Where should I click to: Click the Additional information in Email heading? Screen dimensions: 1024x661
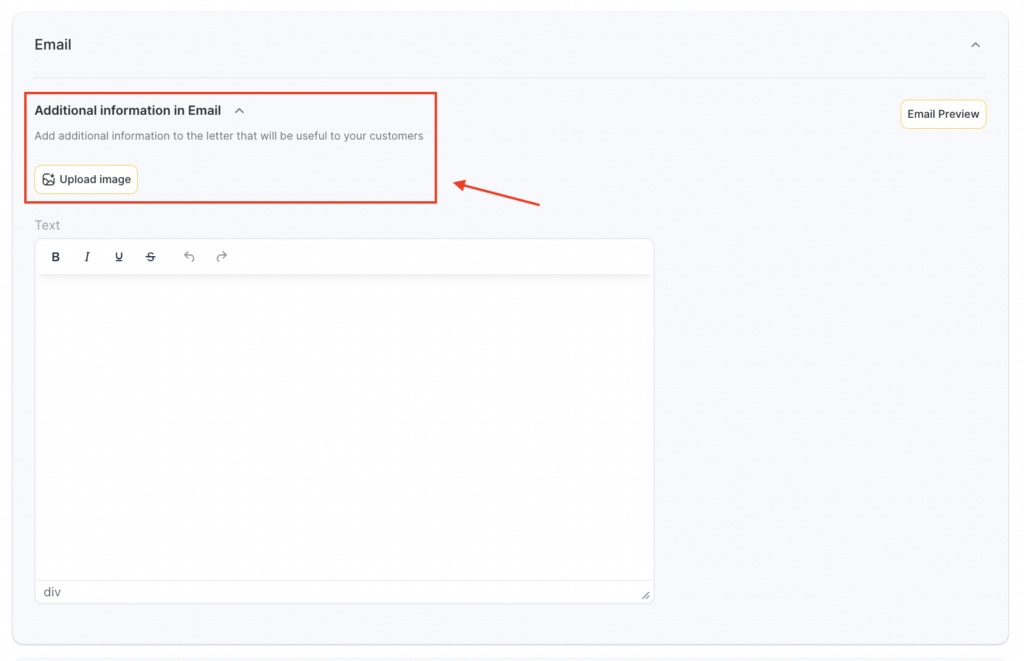[128, 111]
